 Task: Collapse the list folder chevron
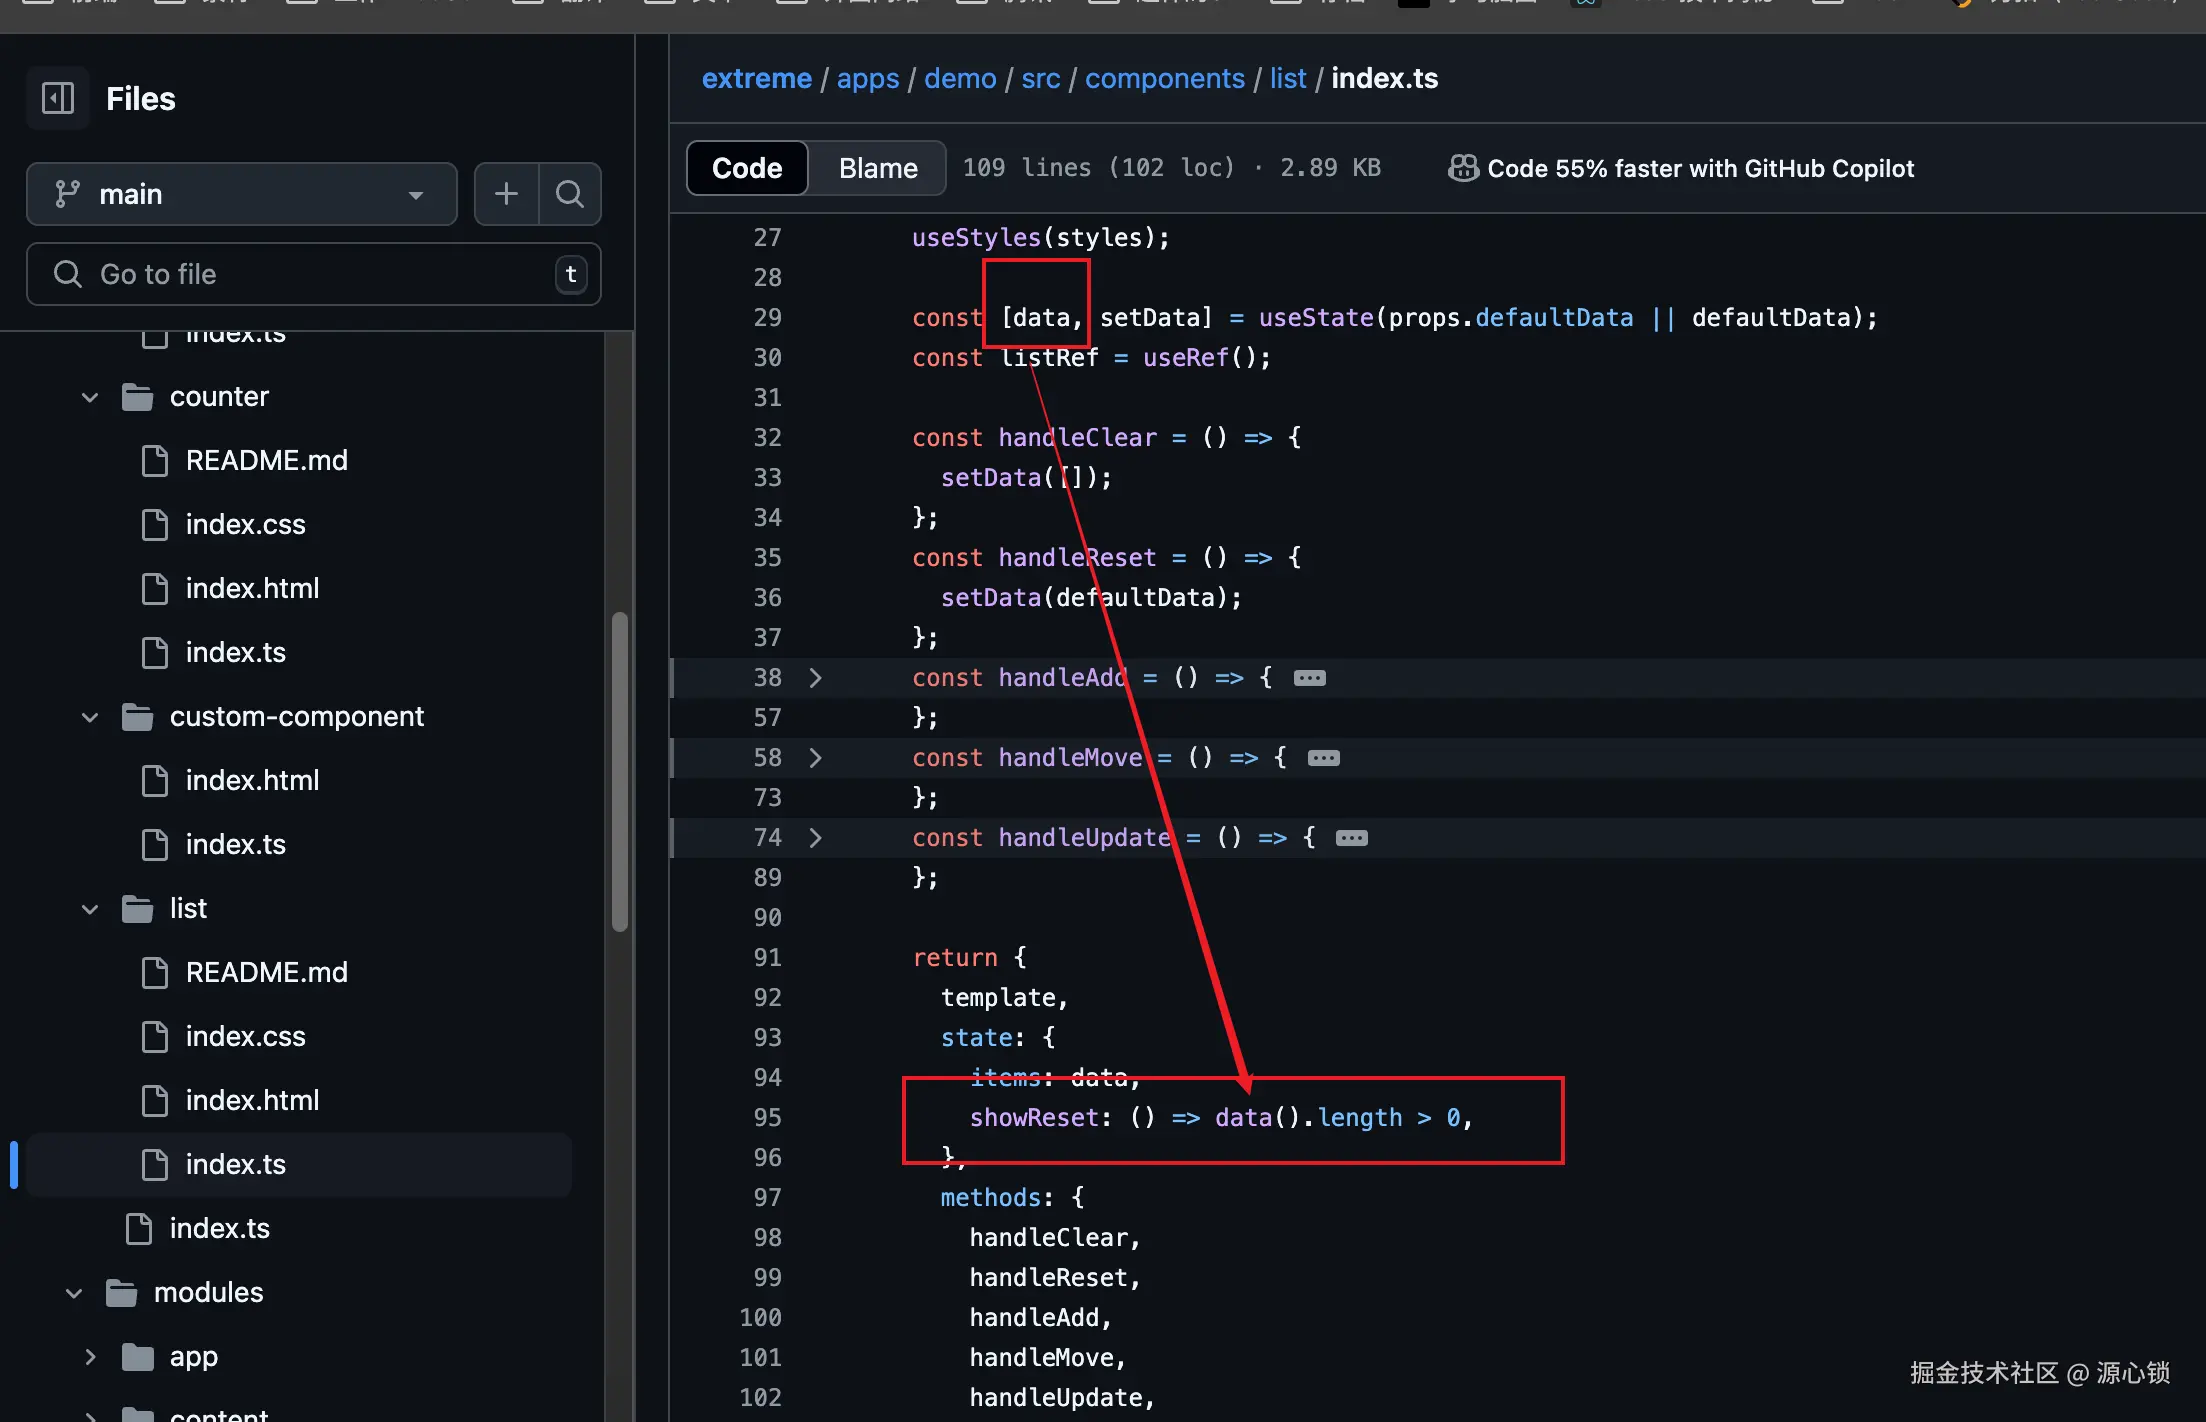click(x=90, y=909)
